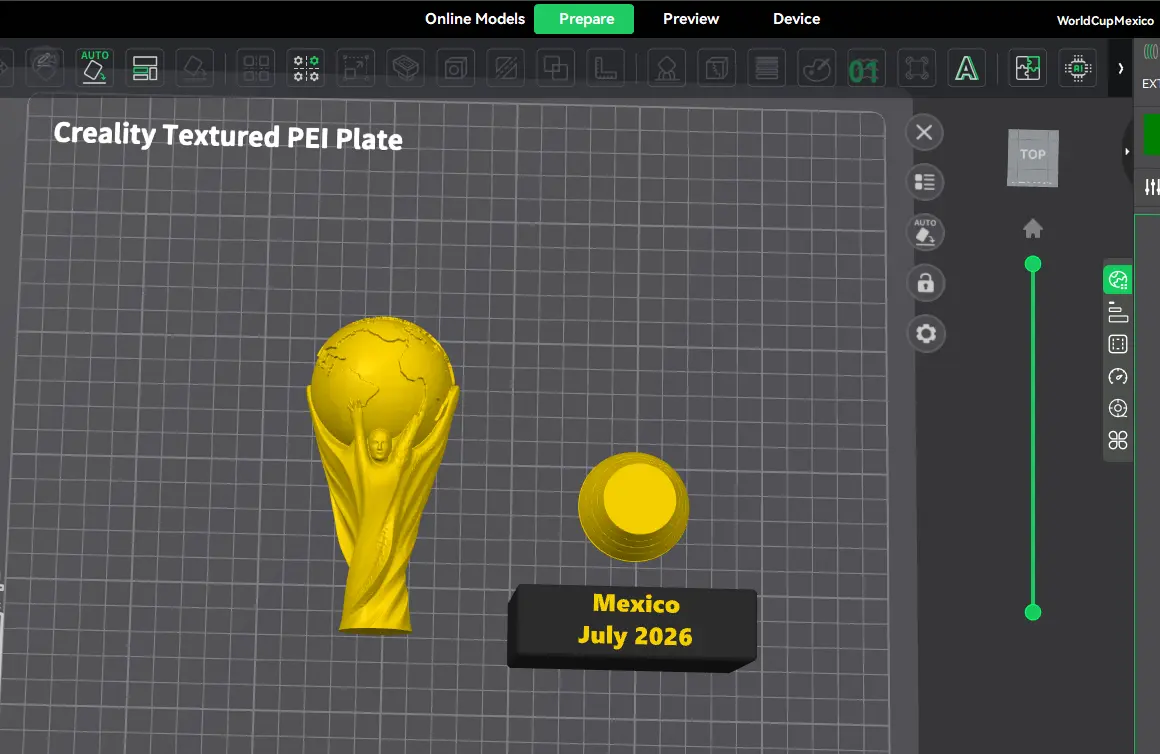Viewport: 1160px width, 754px height.
Task: Click the Auto Orient toolbar icon
Action: tap(95, 68)
